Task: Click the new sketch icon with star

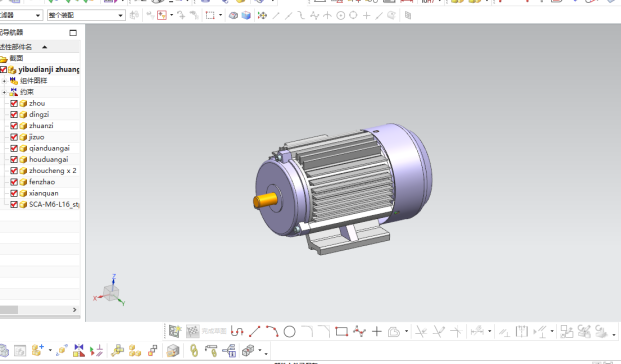Action: click(x=175, y=331)
